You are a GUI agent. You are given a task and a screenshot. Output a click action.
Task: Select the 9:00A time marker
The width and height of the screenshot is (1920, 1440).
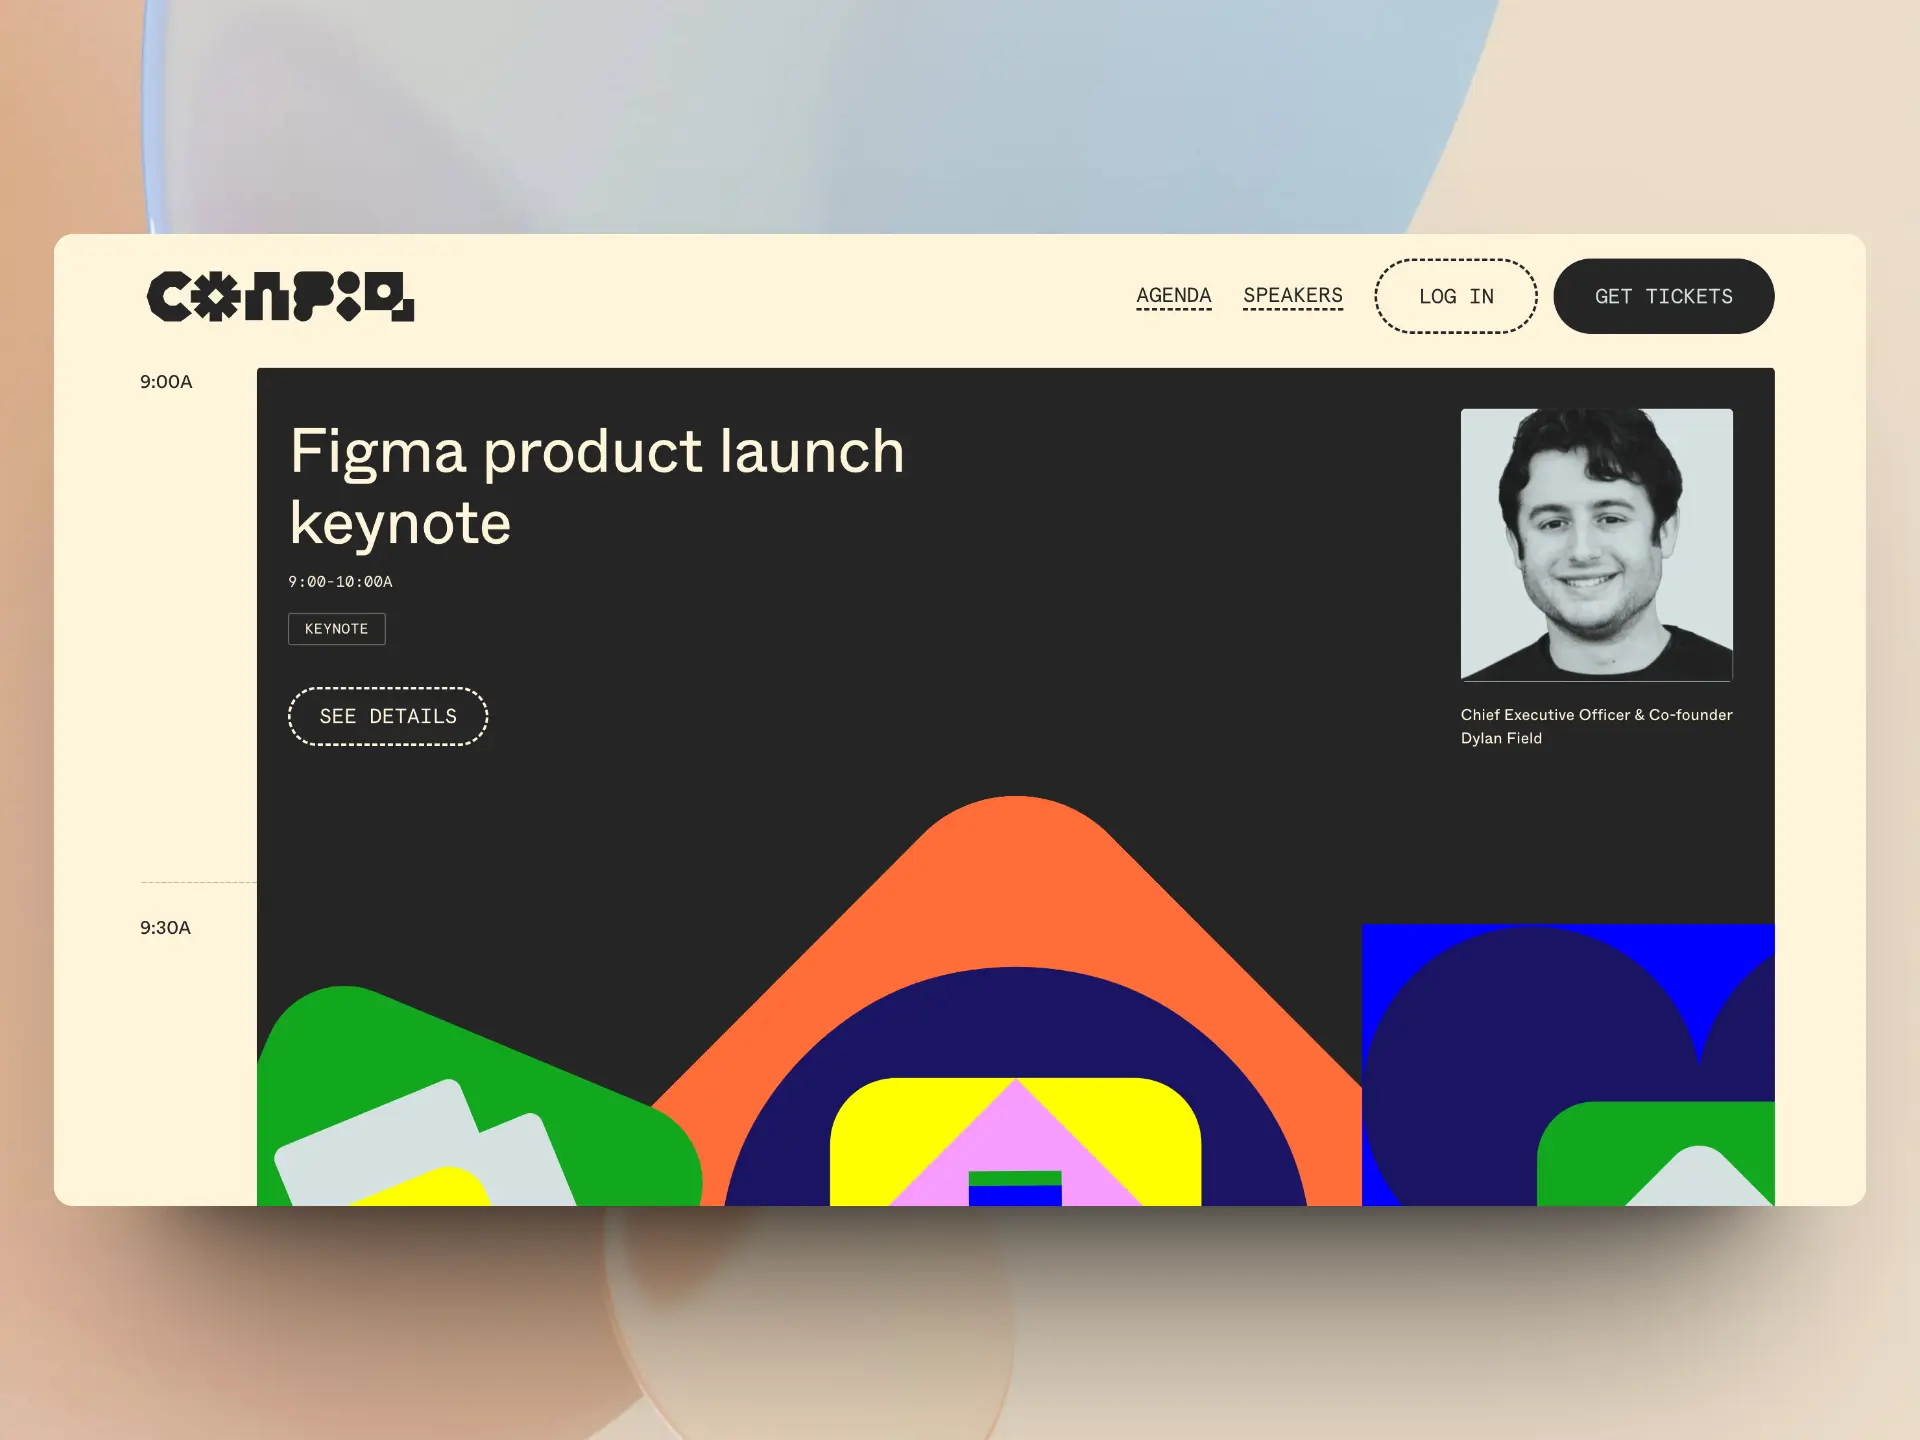[166, 382]
